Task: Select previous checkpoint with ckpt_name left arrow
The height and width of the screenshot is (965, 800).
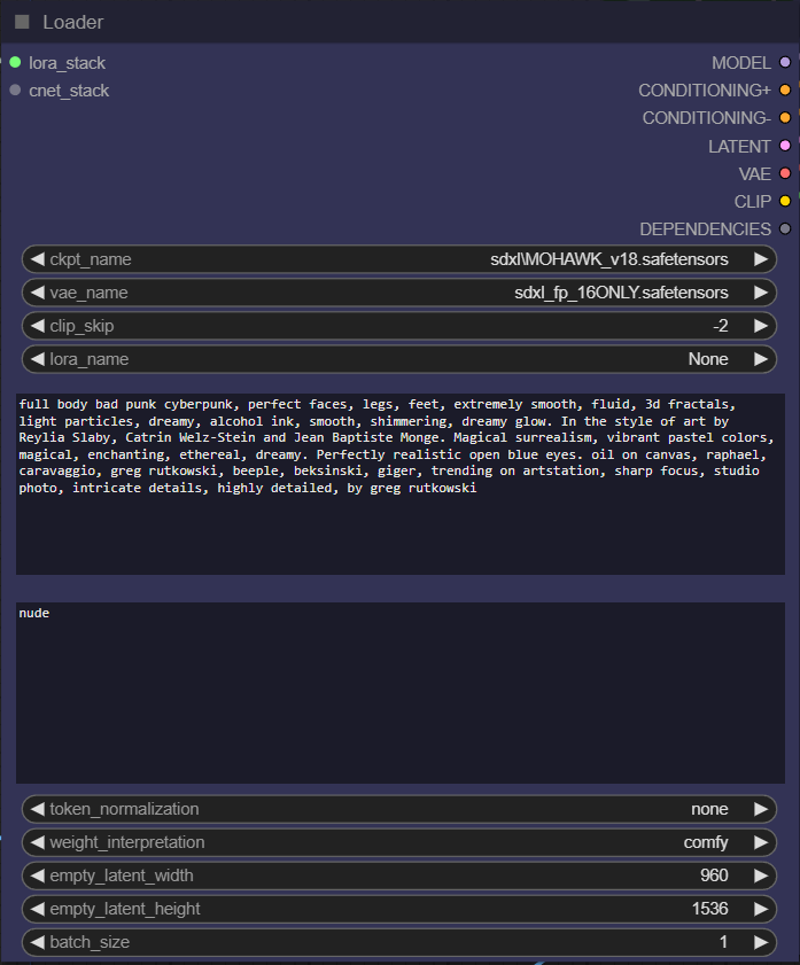Action: (x=38, y=259)
